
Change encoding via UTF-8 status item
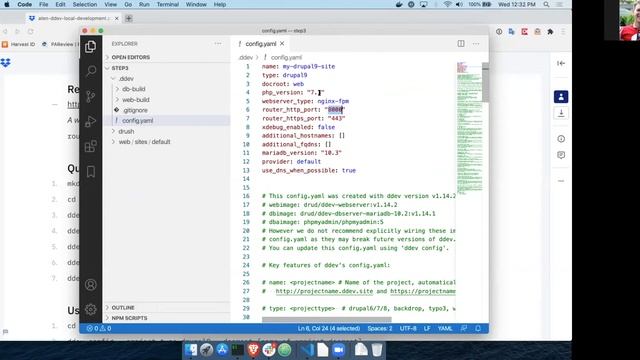[x=408, y=328]
